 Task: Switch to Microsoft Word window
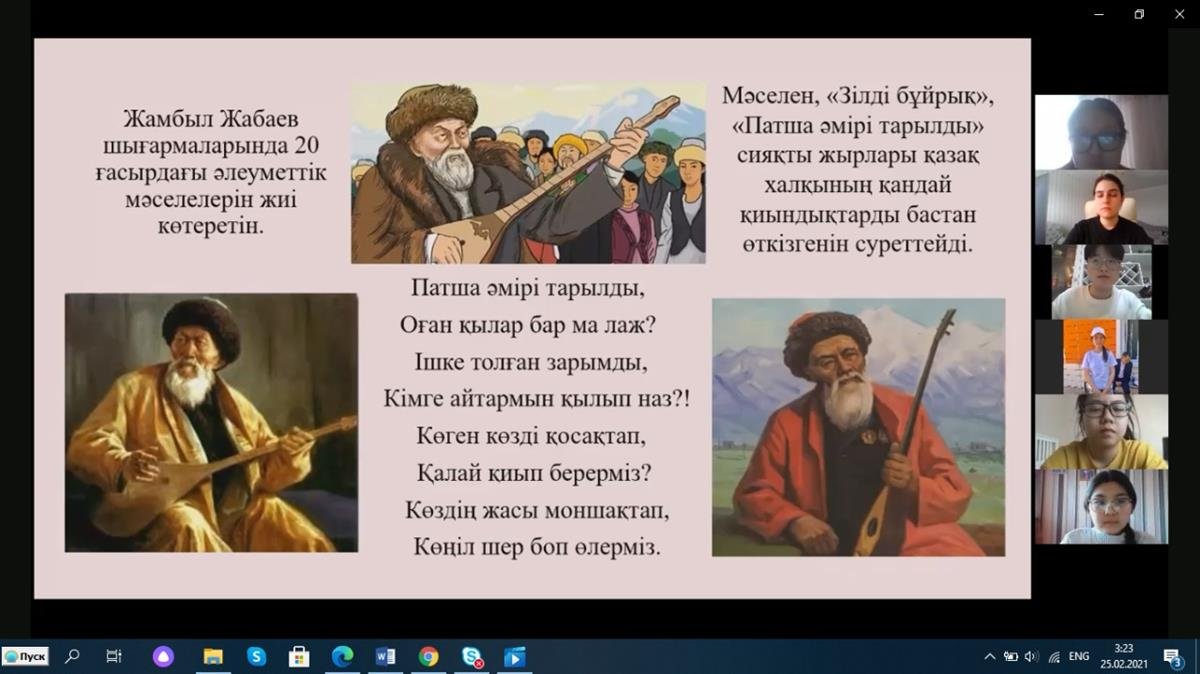point(385,657)
